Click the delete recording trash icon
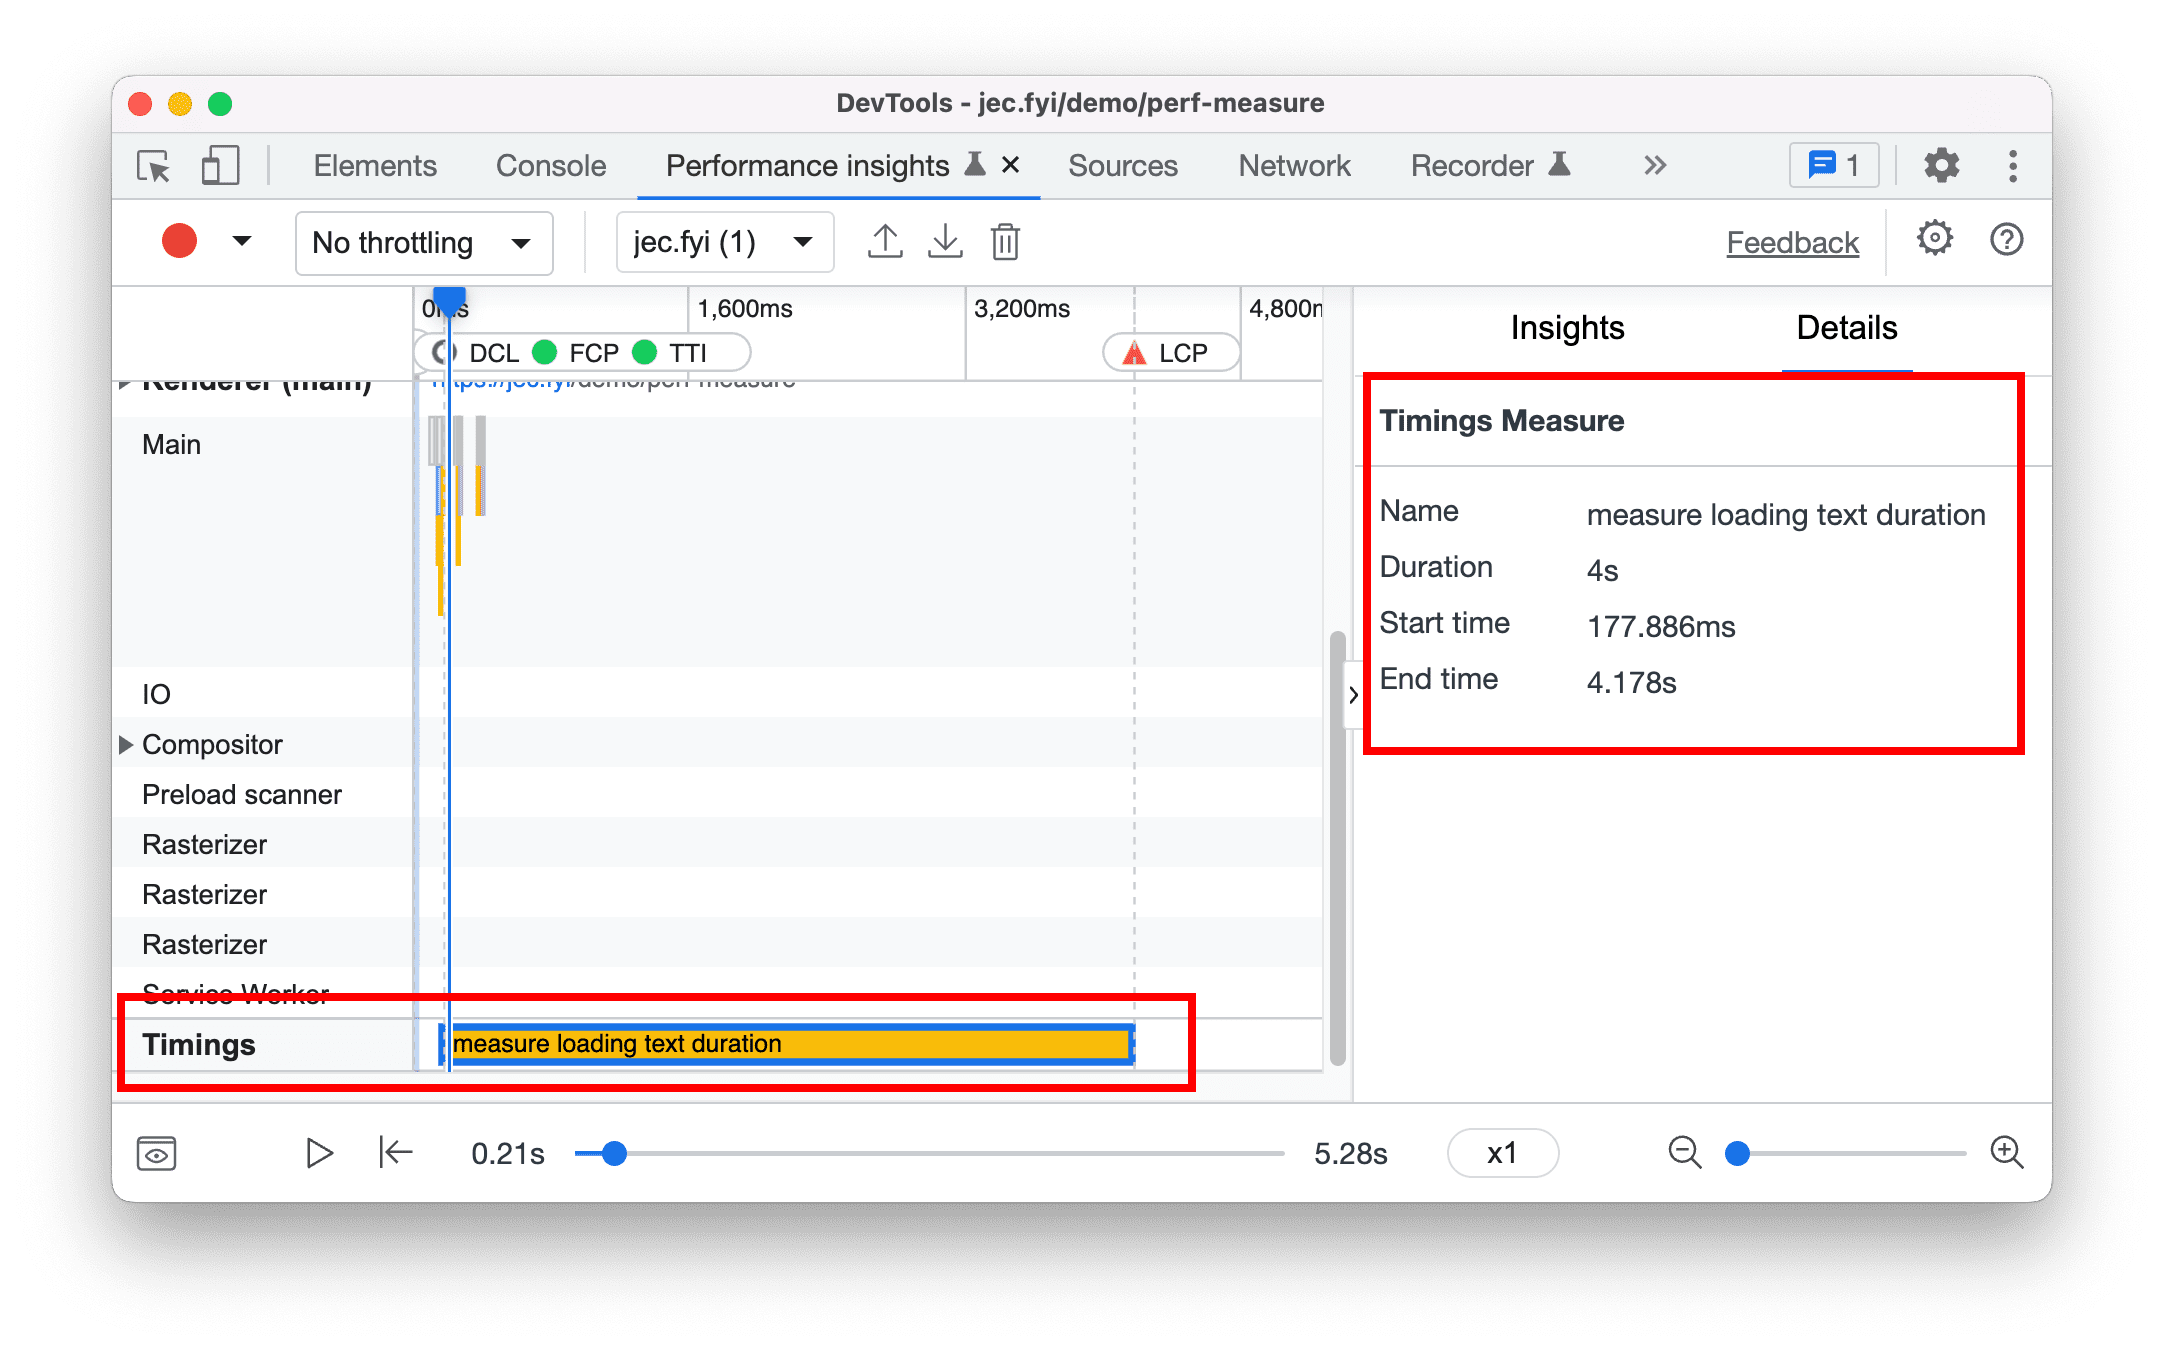This screenshot has width=2164, height=1350. click(1006, 241)
